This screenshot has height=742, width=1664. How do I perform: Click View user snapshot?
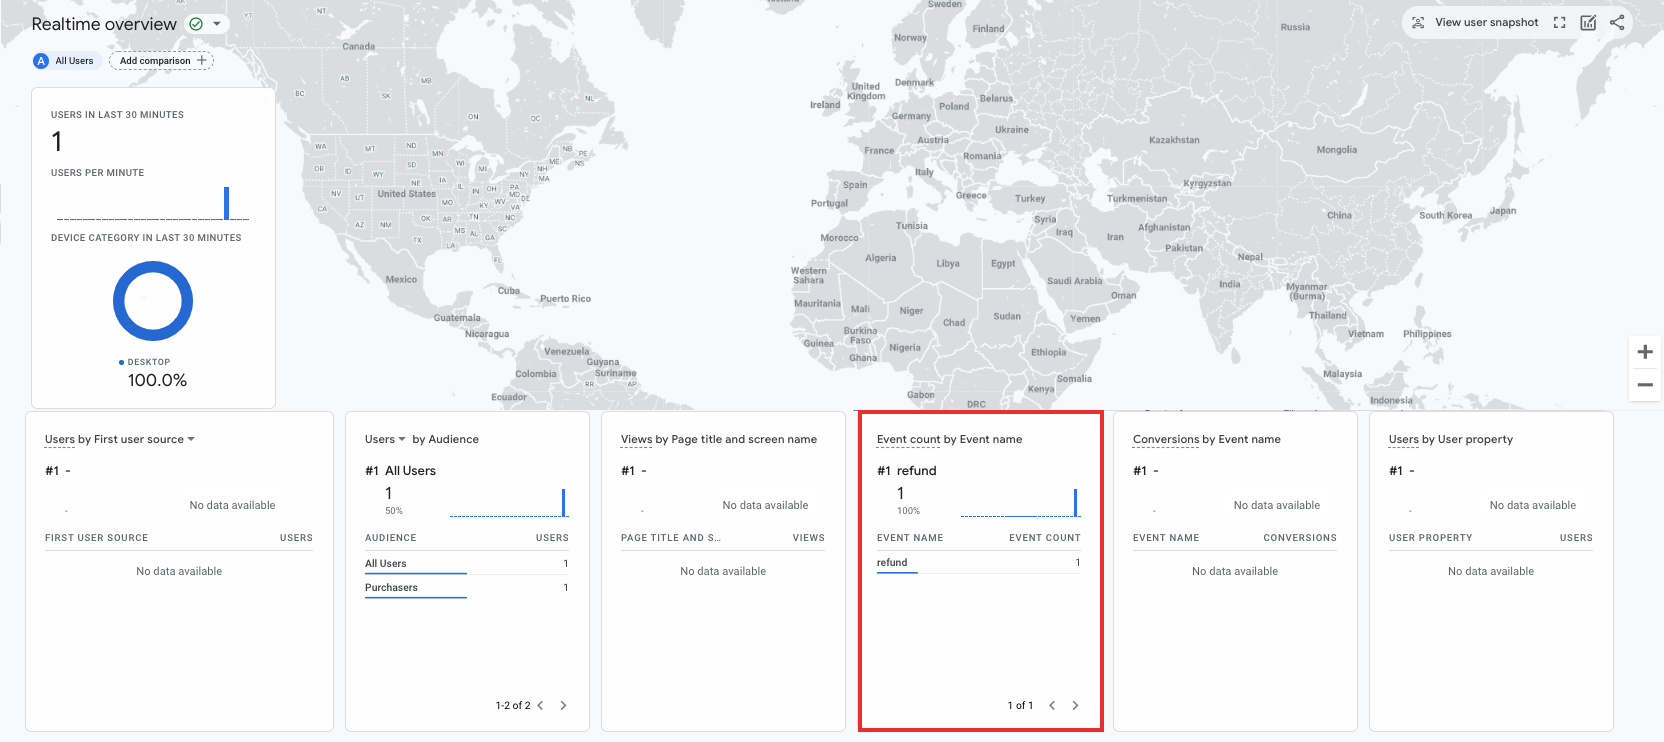pos(1475,22)
